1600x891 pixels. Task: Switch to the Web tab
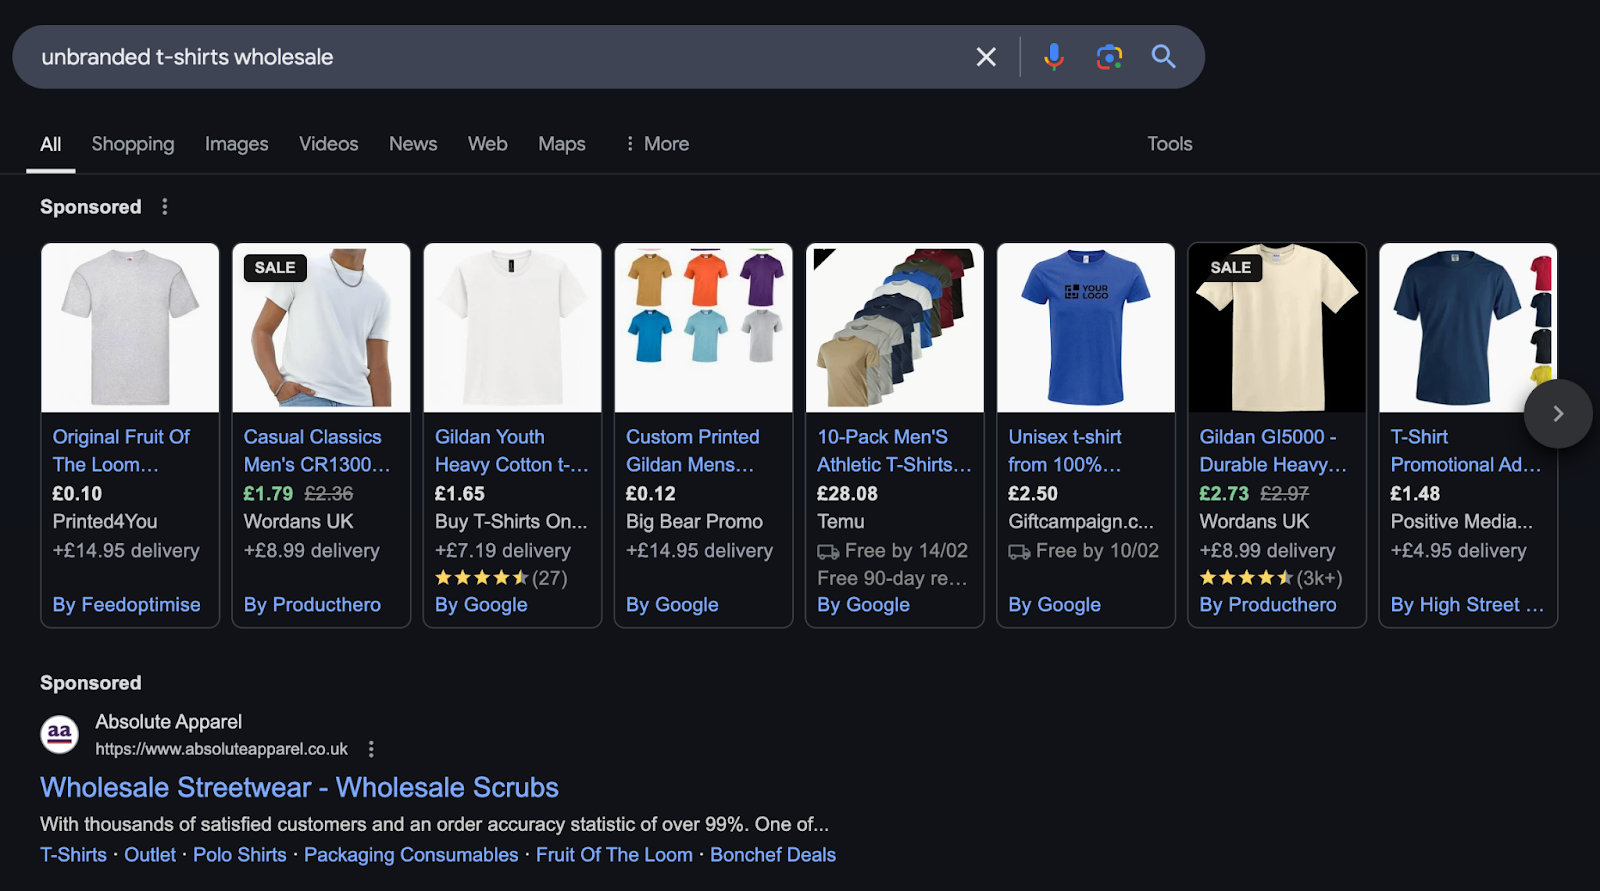488,144
